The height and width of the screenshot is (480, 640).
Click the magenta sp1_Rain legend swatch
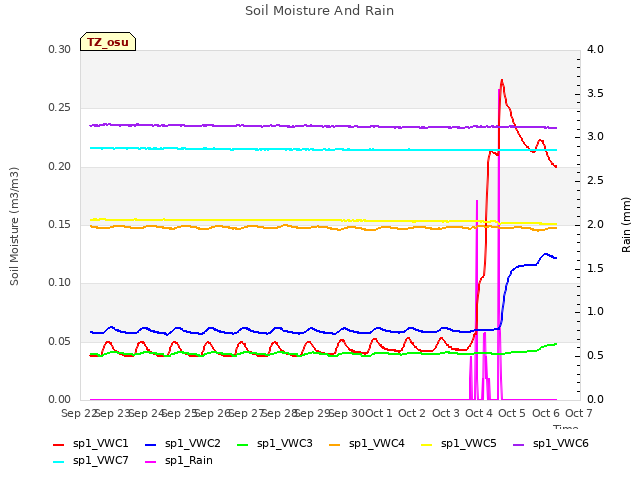151,462
